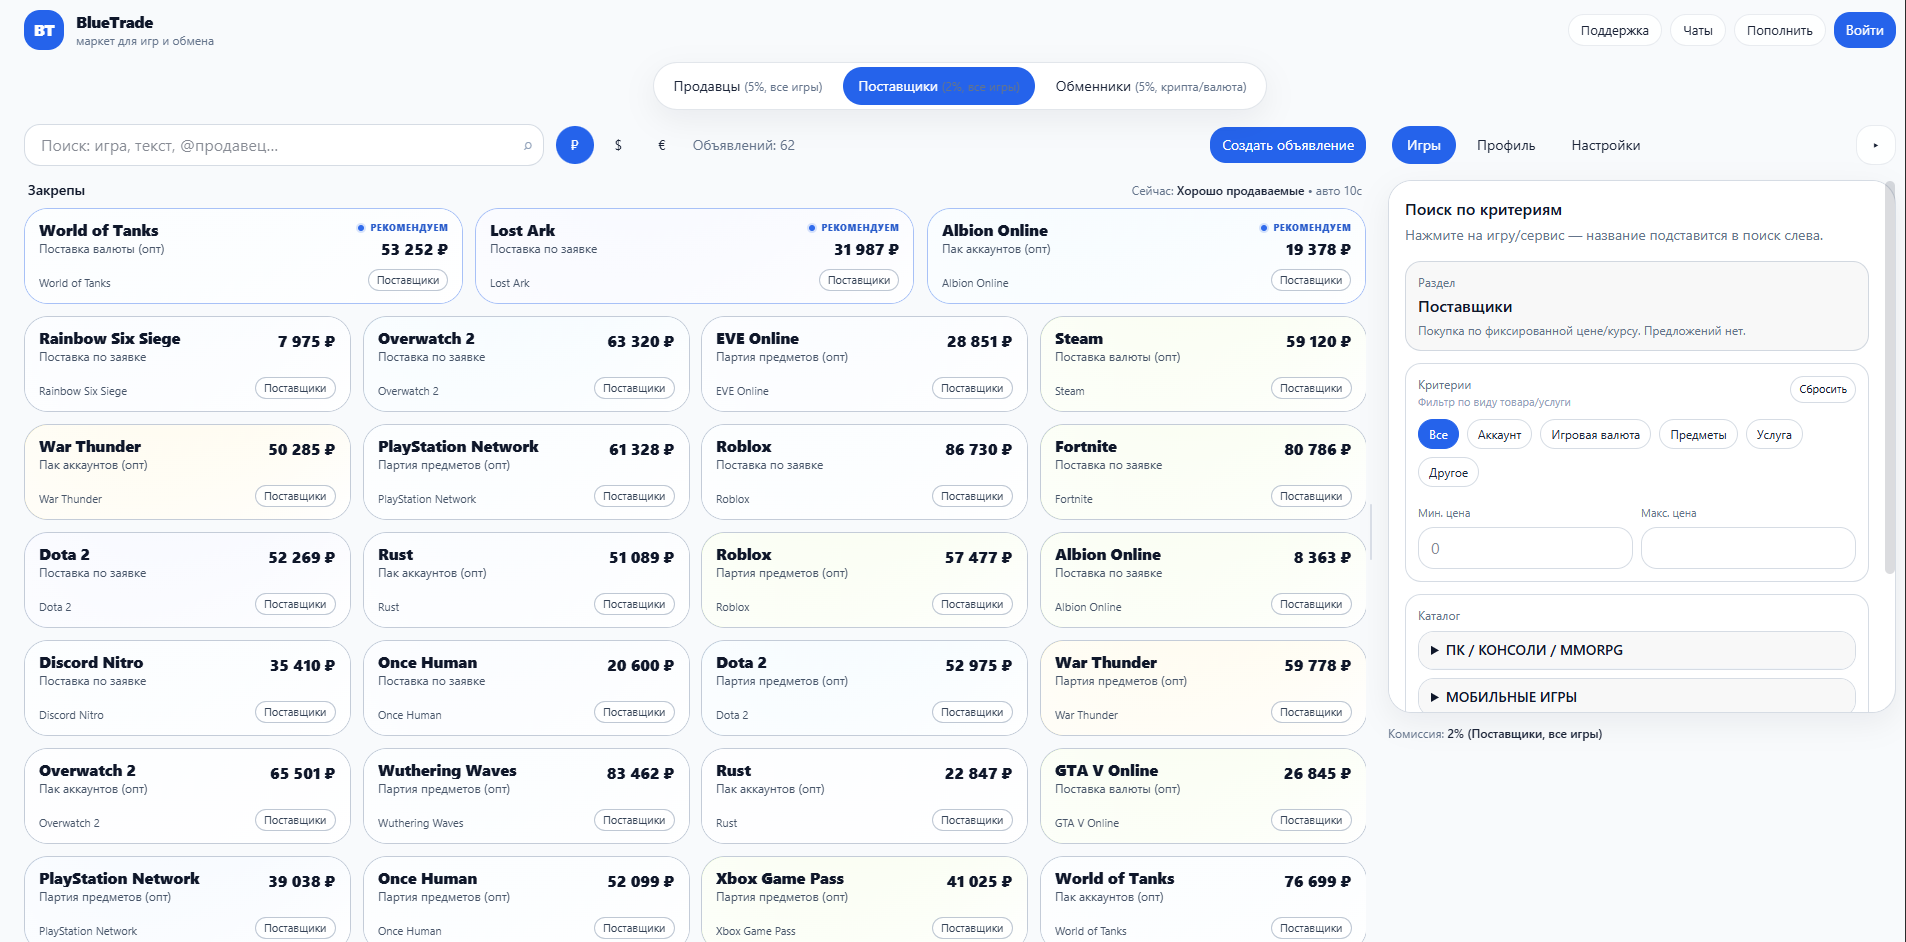Open the "Обменники" section tab

(x=1151, y=87)
